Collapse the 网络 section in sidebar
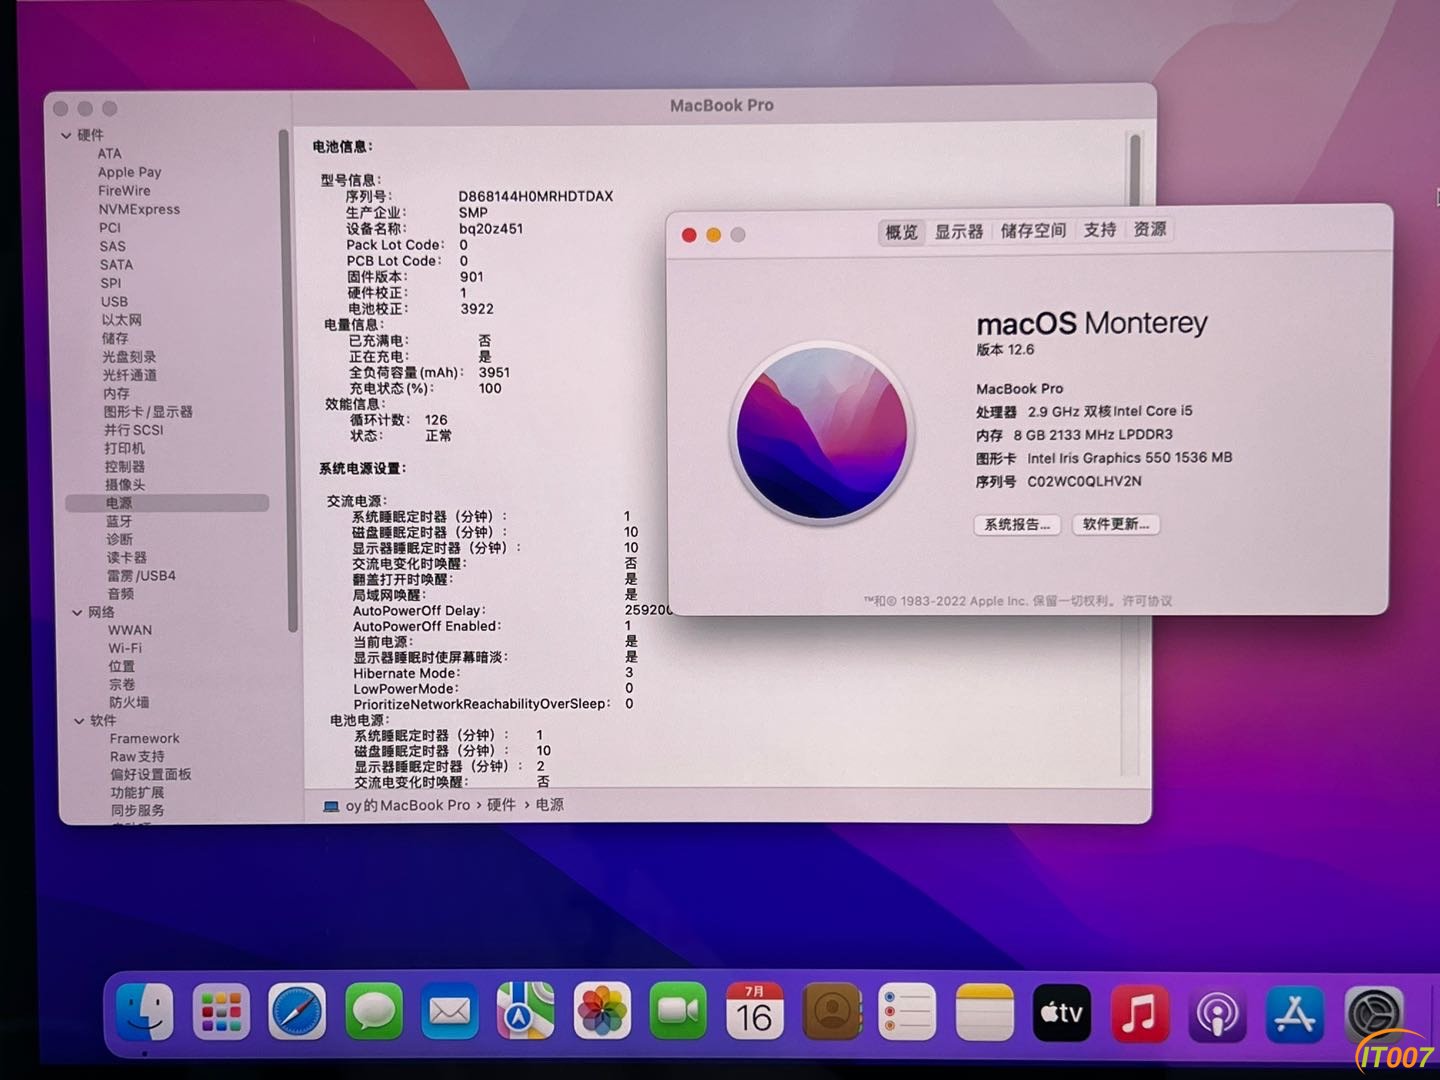Screen dimensions: 1440x1080 click(77, 612)
